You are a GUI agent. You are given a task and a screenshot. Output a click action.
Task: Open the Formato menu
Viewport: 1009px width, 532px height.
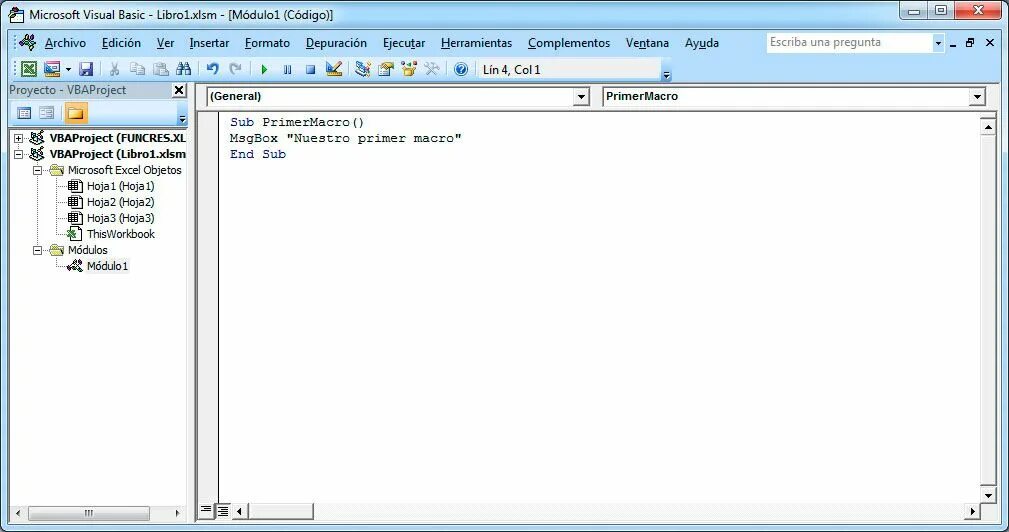[267, 43]
